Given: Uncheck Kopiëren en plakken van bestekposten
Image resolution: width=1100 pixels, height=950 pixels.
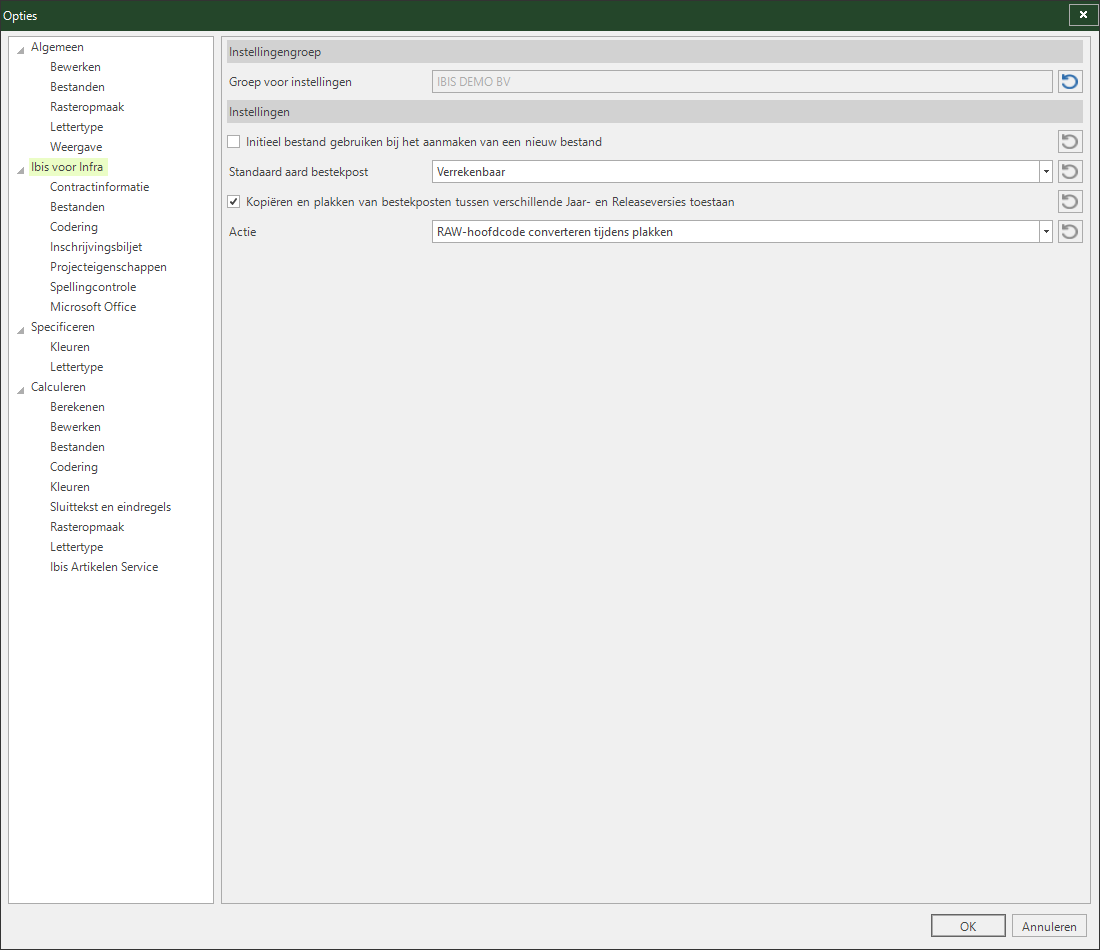Looking at the screenshot, I should click(x=234, y=202).
